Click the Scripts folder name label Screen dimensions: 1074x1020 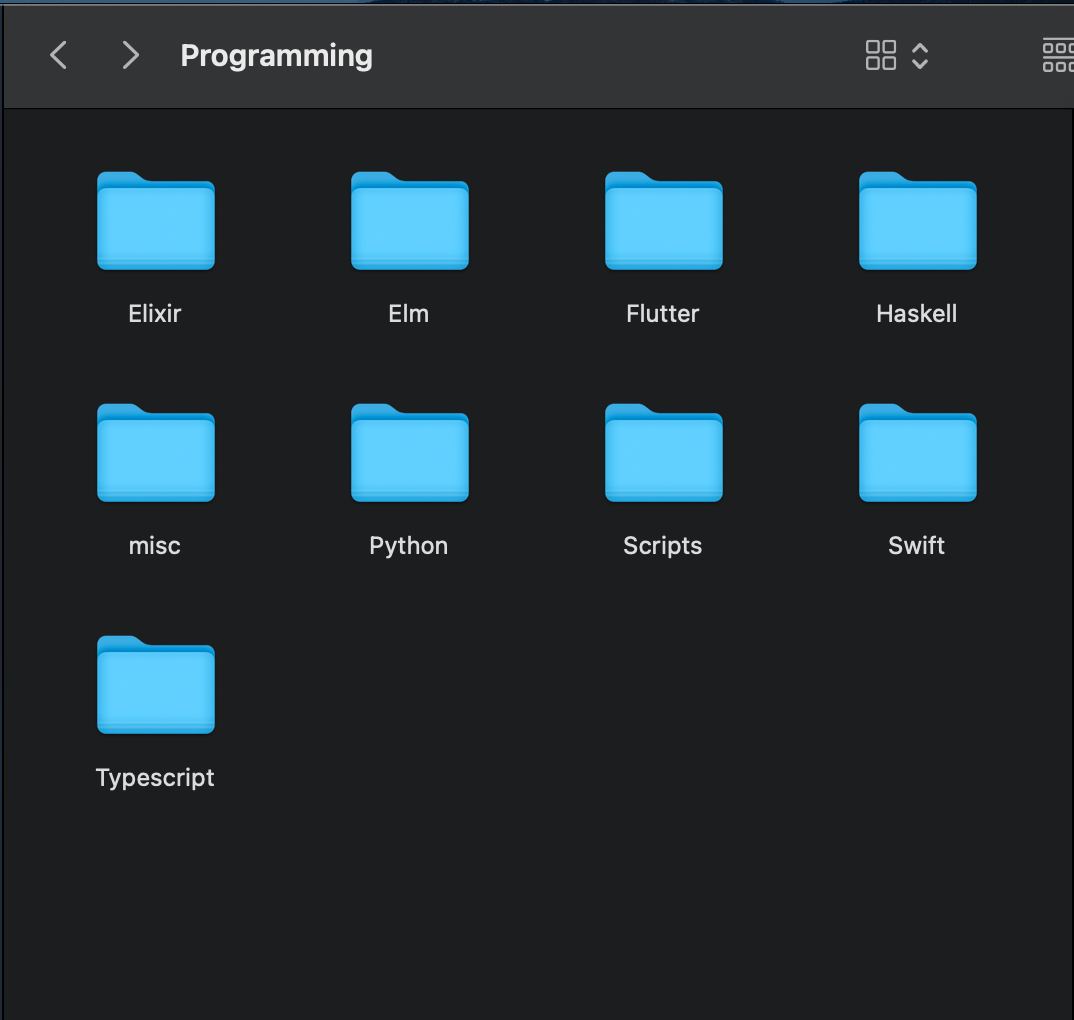[662, 546]
